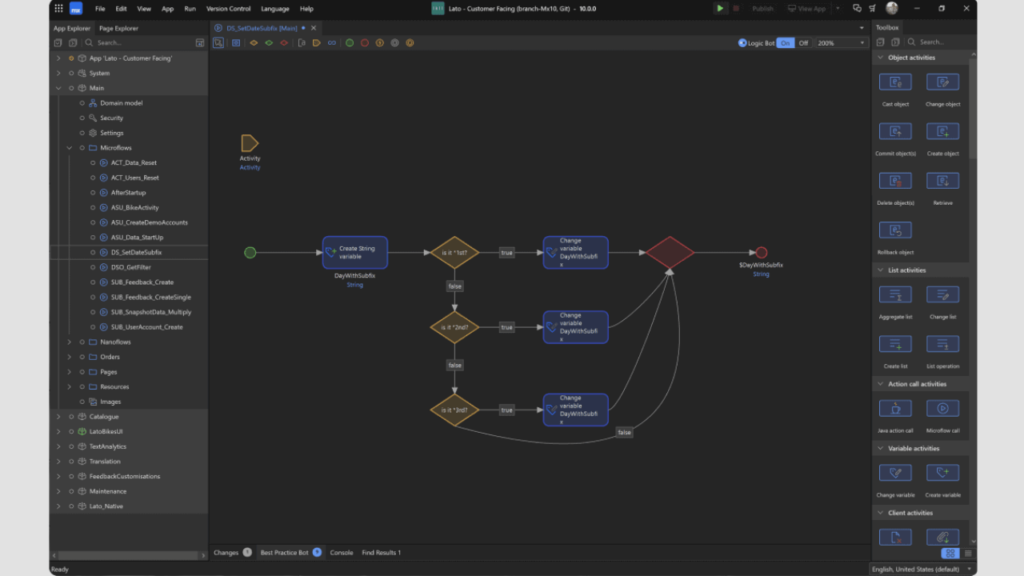Image resolution: width=1024 pixels, height=576 pixels.
Task: Click the yellow Decision toolbar icon
Action: 254,43
